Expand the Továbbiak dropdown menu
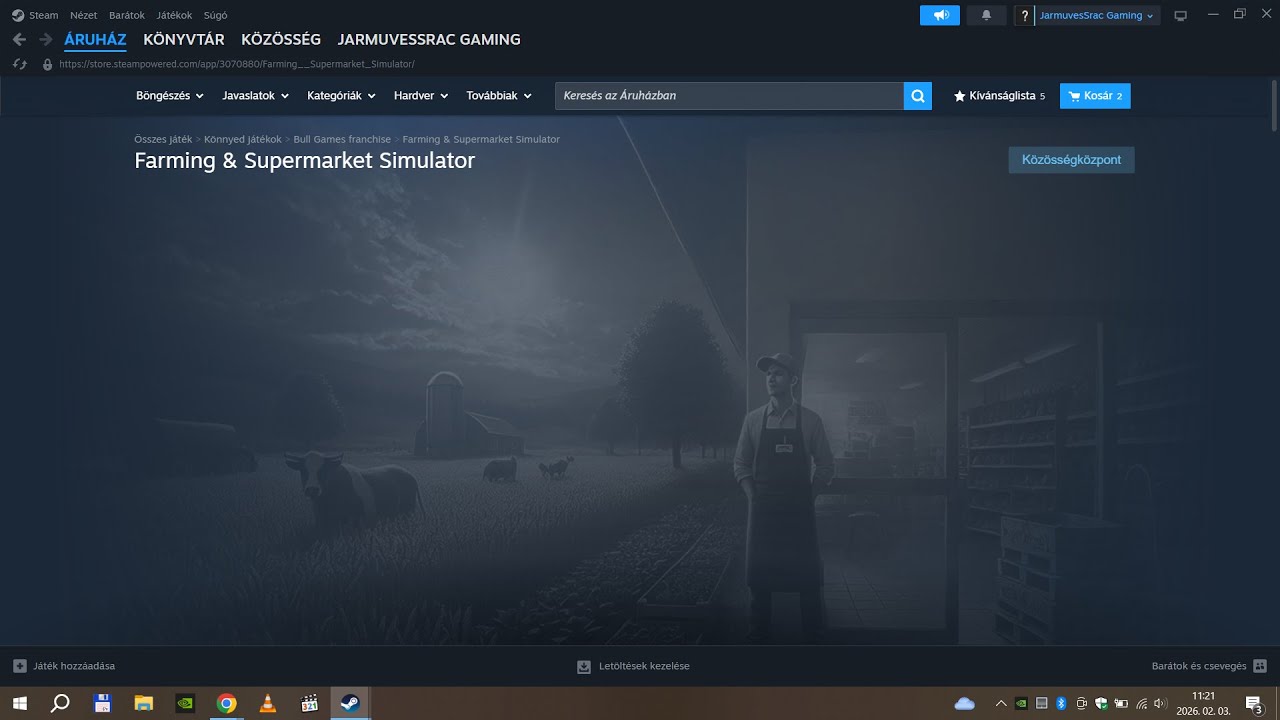Viewport: 1280px width, 720px height. pos(499,96)
